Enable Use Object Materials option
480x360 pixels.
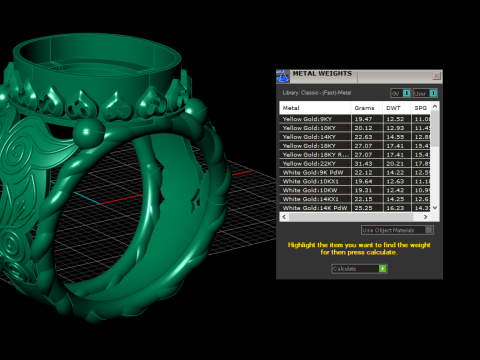[397, 230]
